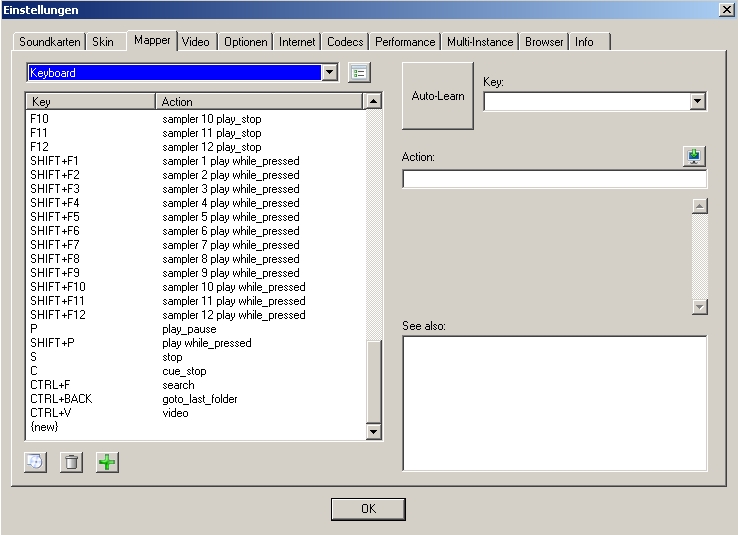Click the green download arrow icon above Action
Image resolution: width=738 pixels, height=535 pixels.
coord(695,156)
